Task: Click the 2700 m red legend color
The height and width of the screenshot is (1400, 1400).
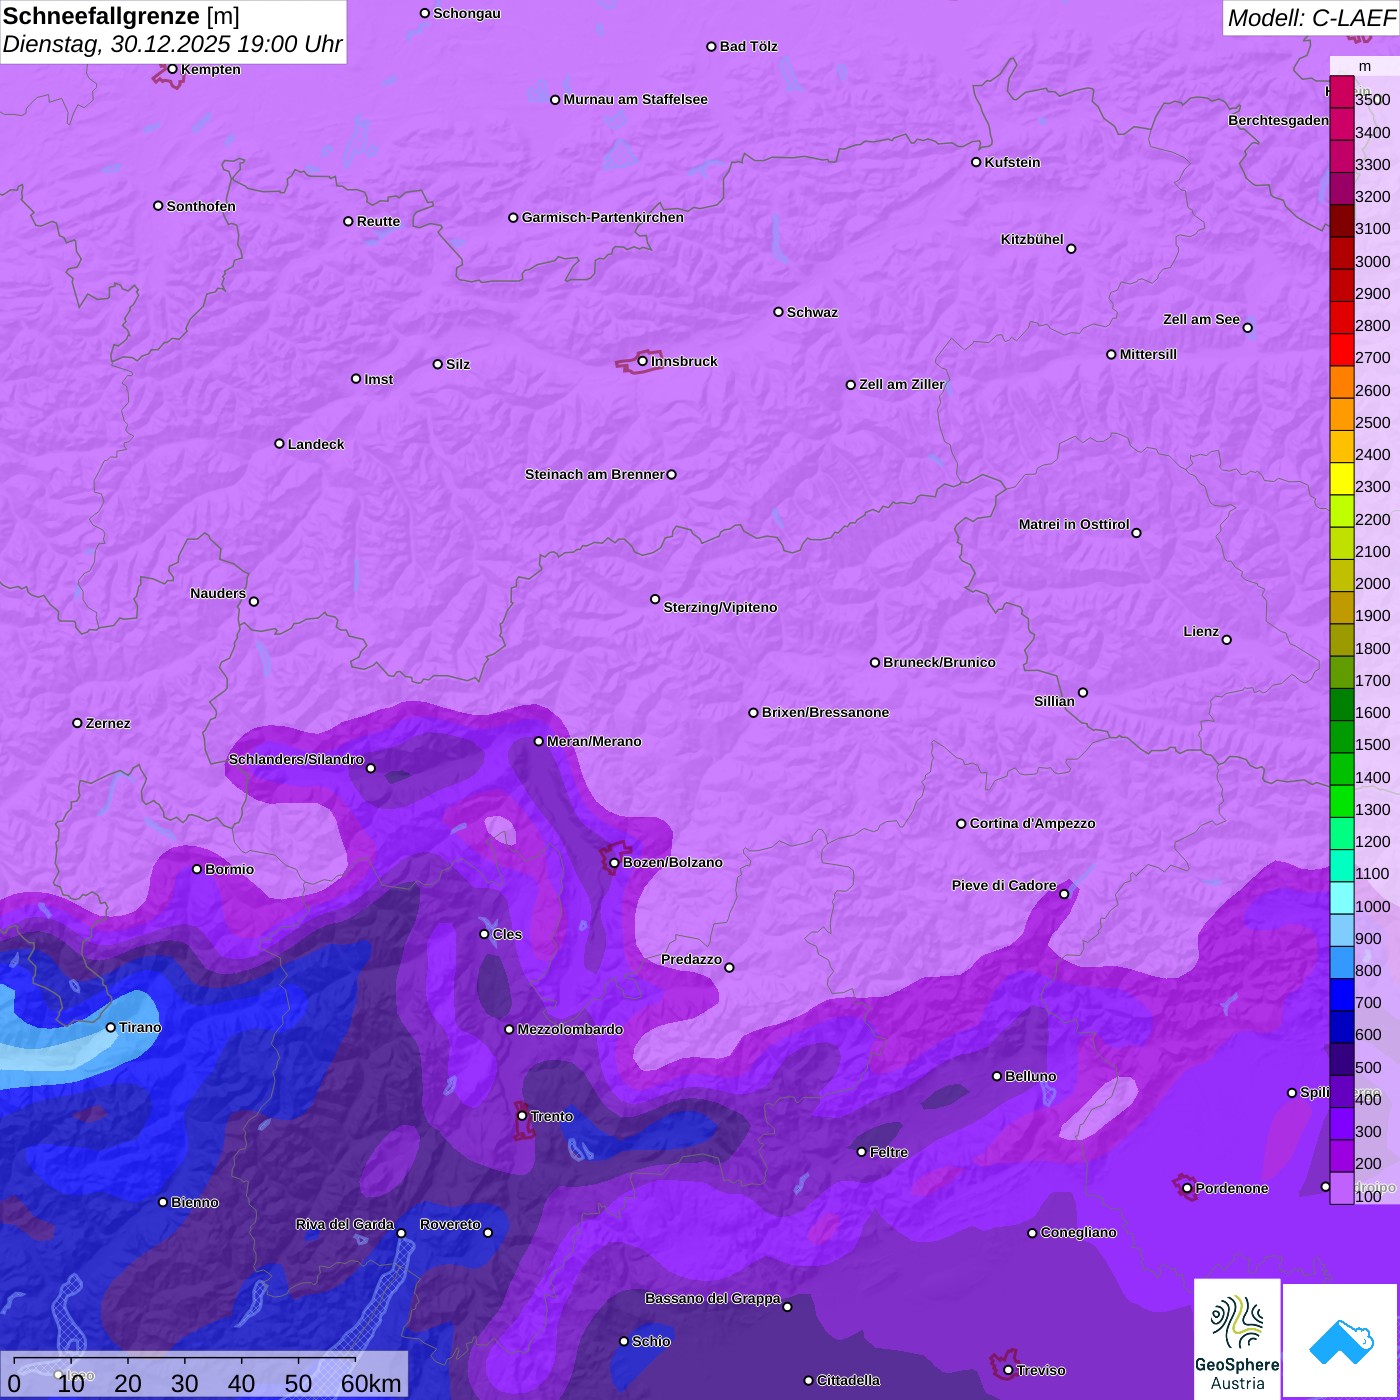Action: [1341, 350]
